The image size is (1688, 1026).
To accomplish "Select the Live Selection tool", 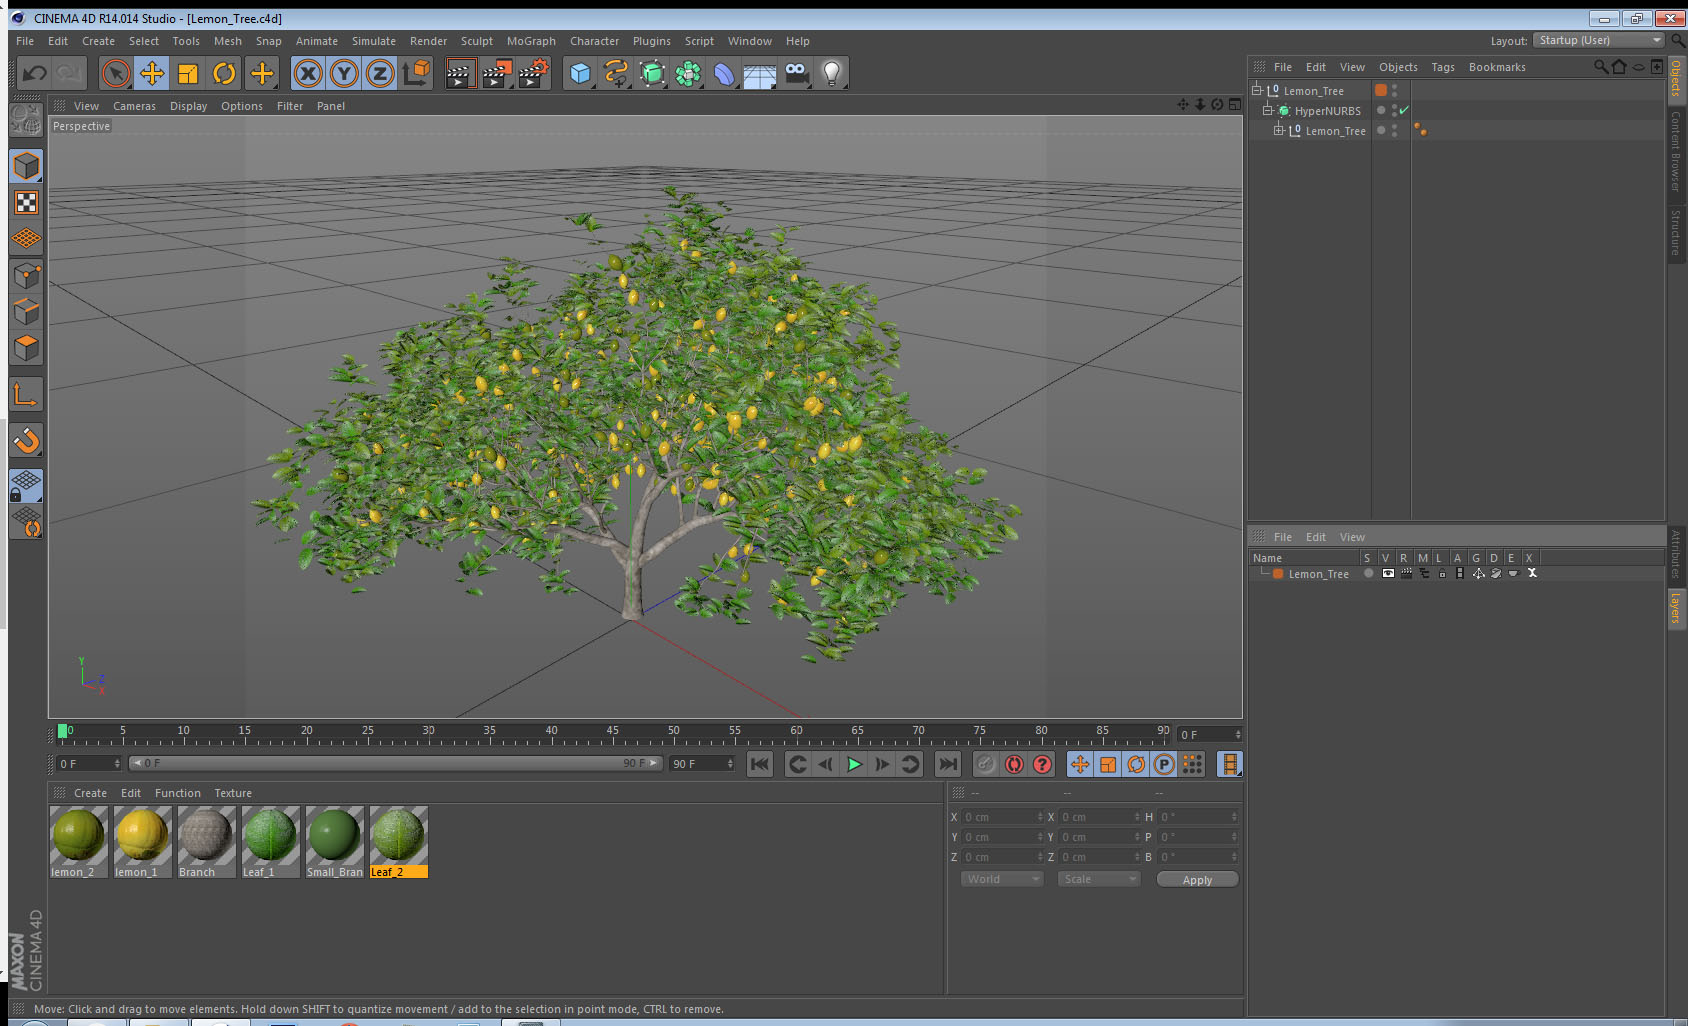I will [x=116, y=73].
